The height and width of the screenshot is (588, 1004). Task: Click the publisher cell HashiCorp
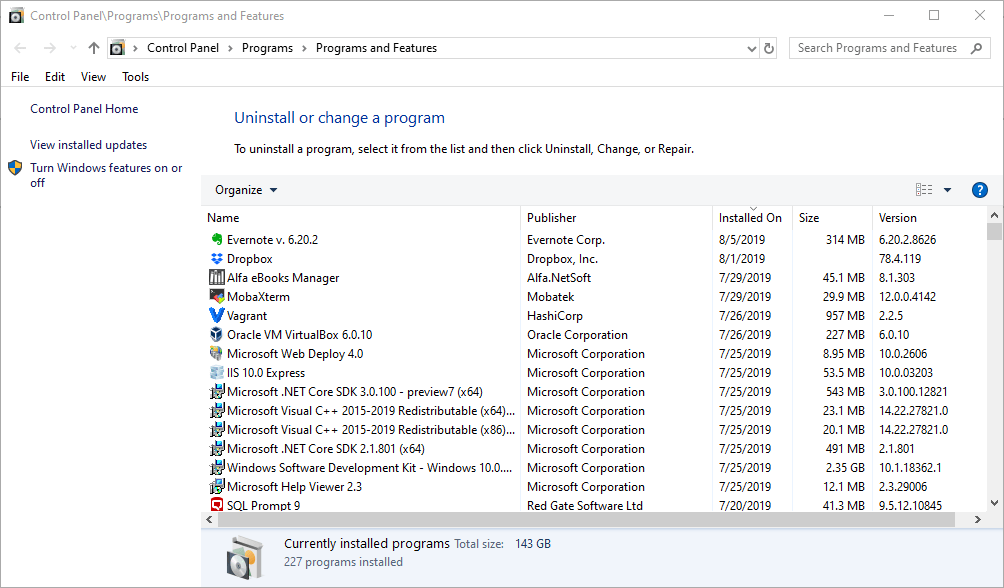click(555, 316)
